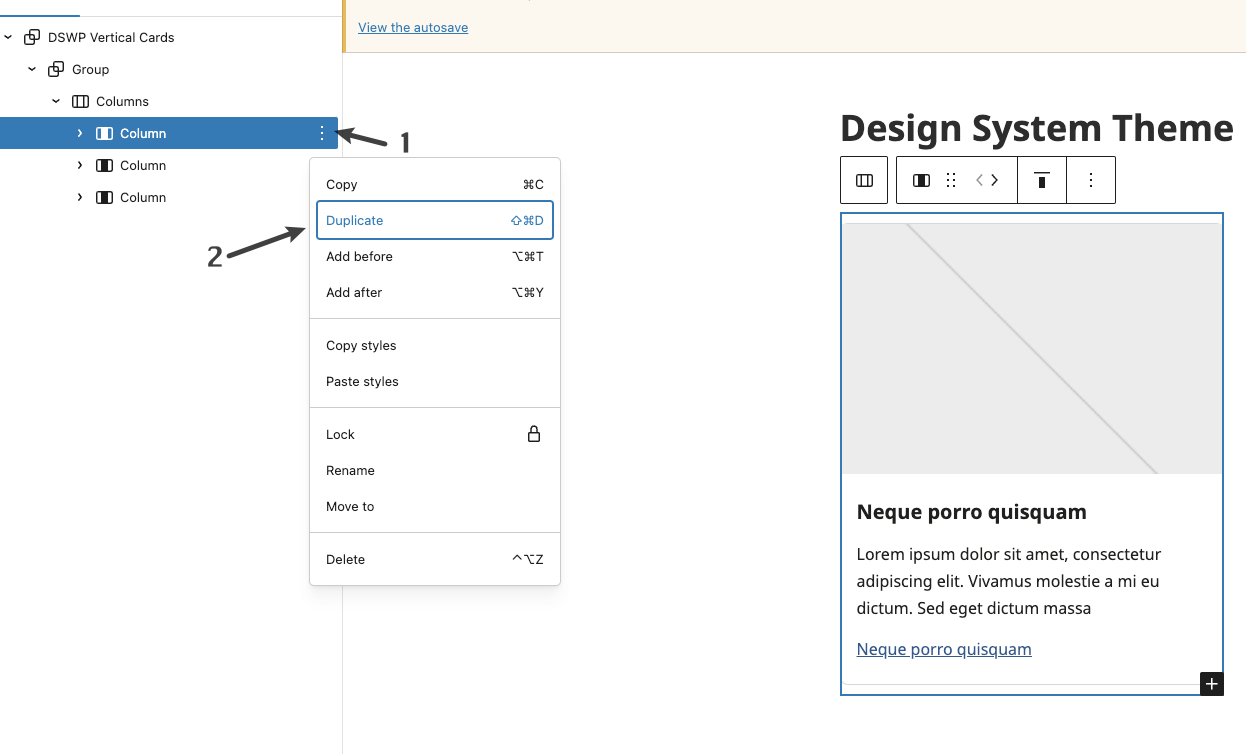This screenshot has width=1246, height=754.
Task: Choose Rename from the context menu
Action: 435,470
